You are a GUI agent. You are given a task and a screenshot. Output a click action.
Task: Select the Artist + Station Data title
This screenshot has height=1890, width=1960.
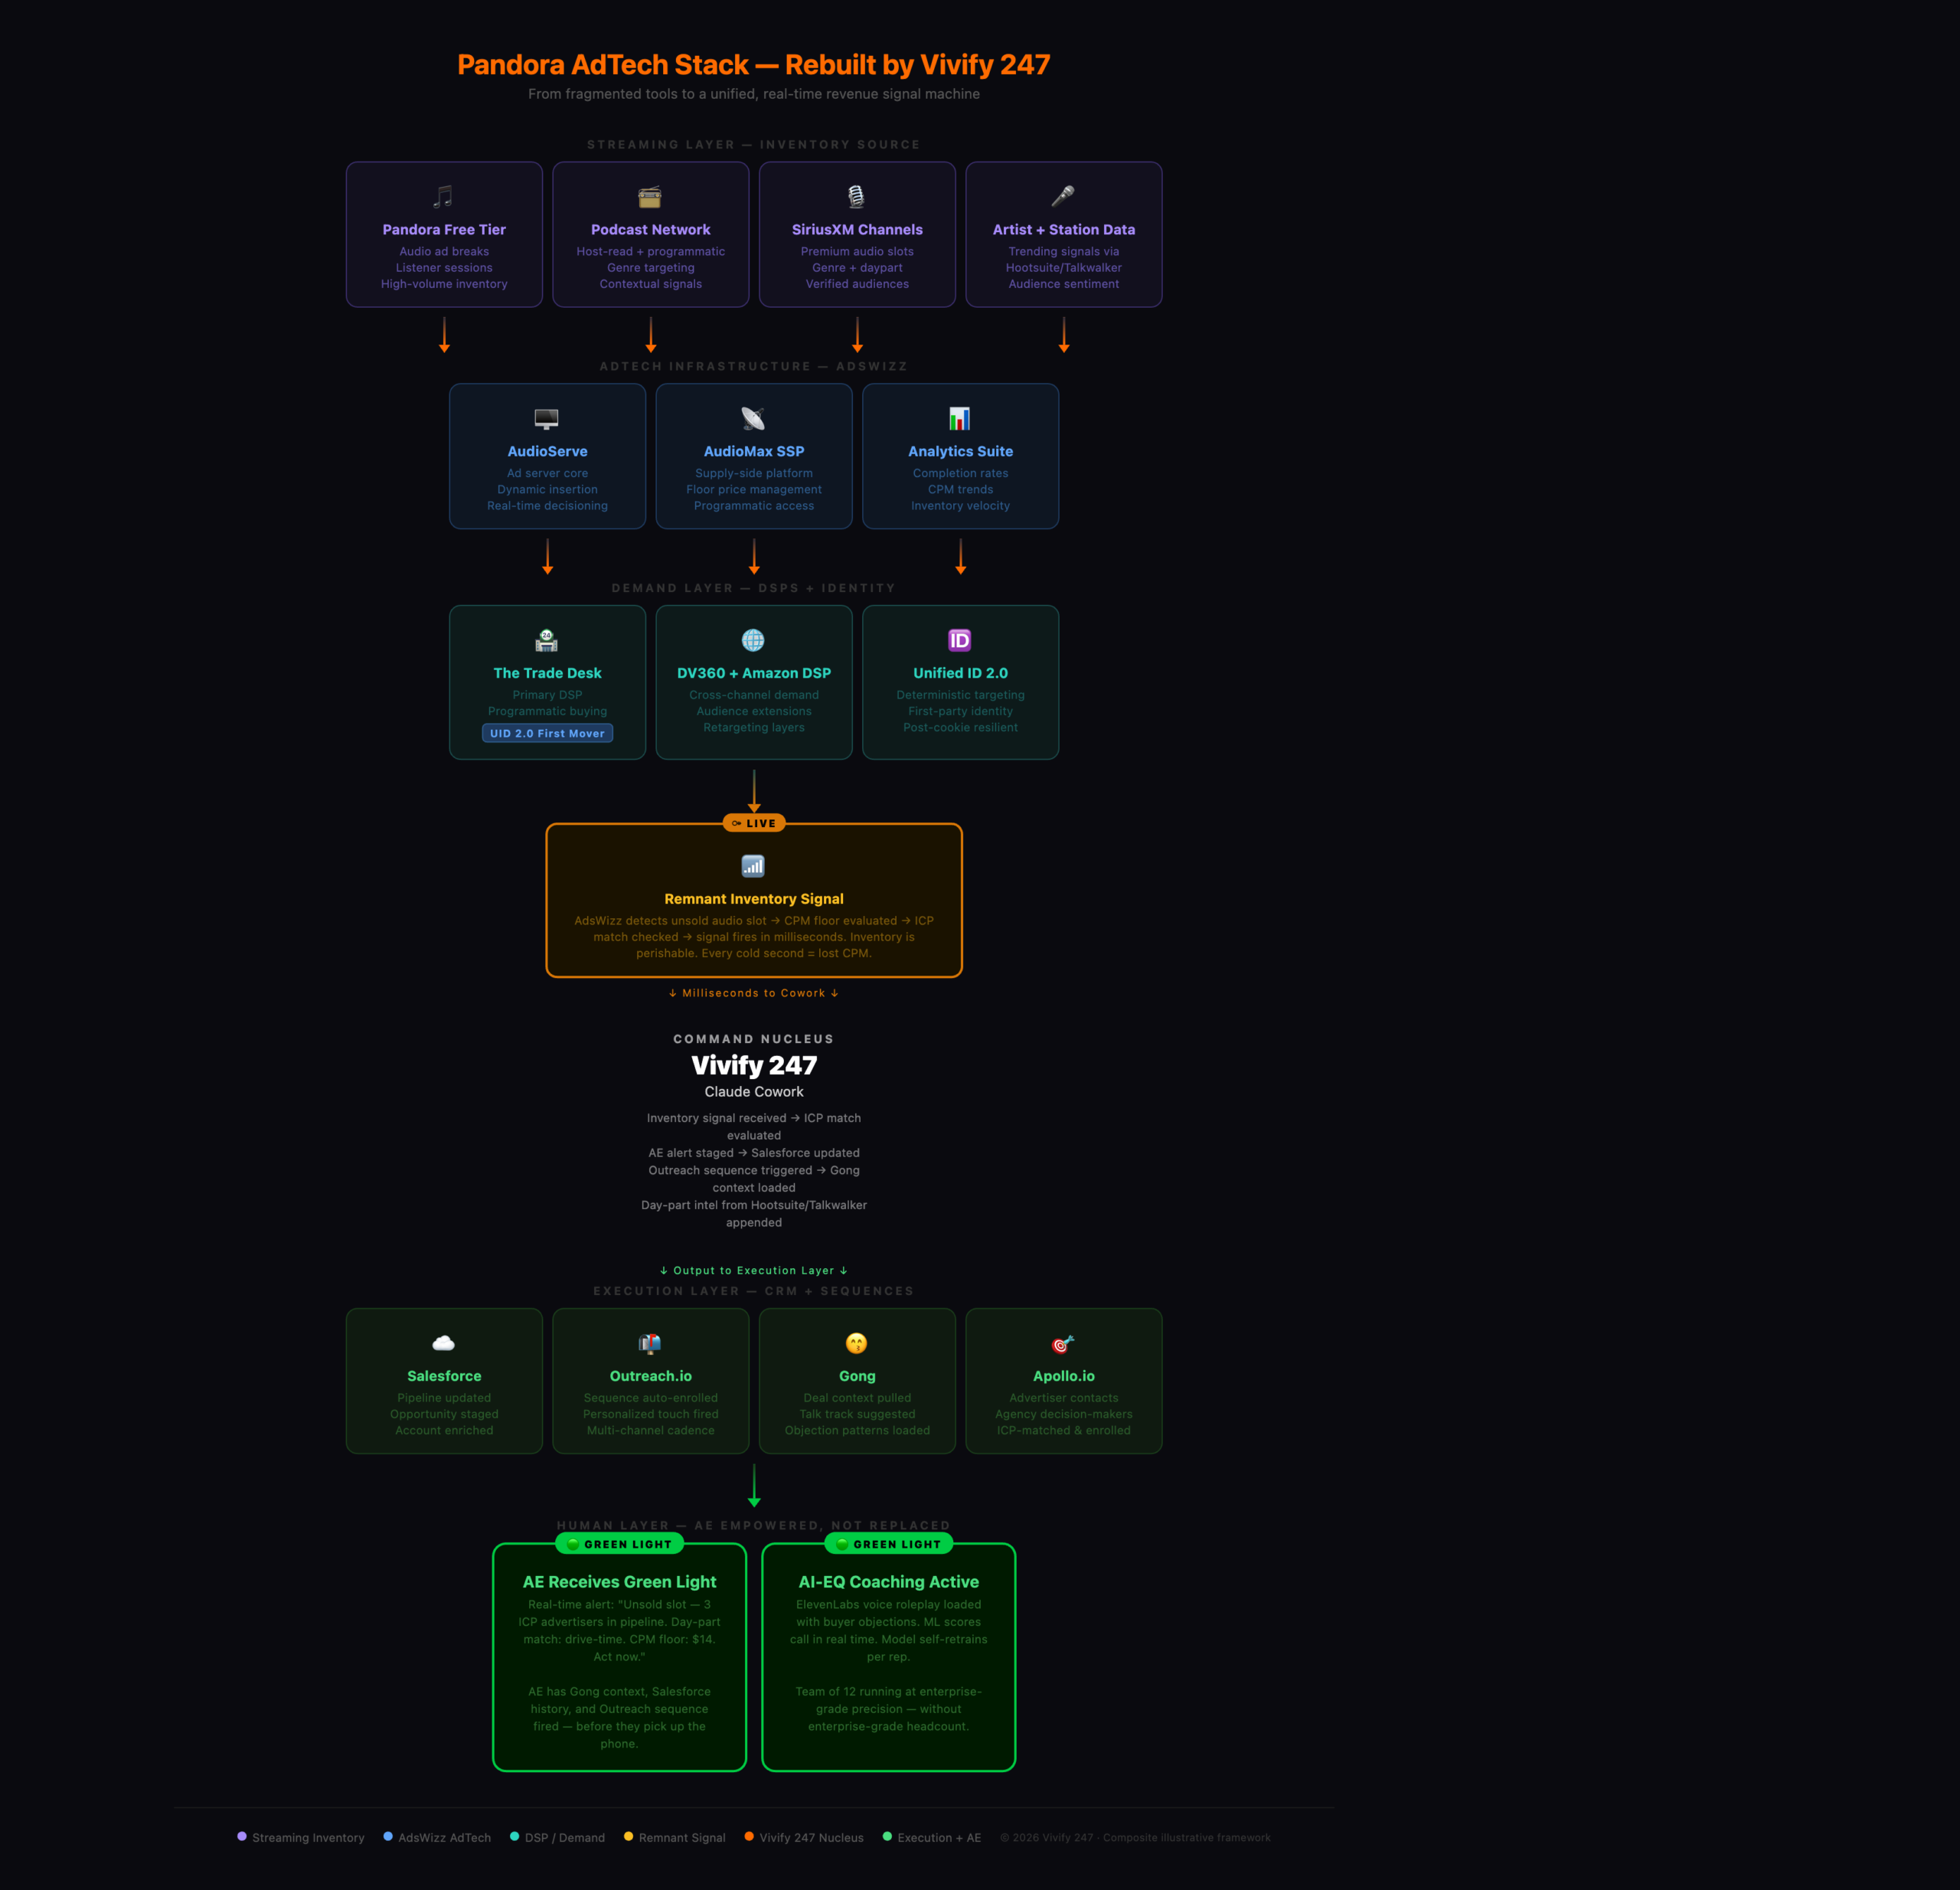point(1064,229)
